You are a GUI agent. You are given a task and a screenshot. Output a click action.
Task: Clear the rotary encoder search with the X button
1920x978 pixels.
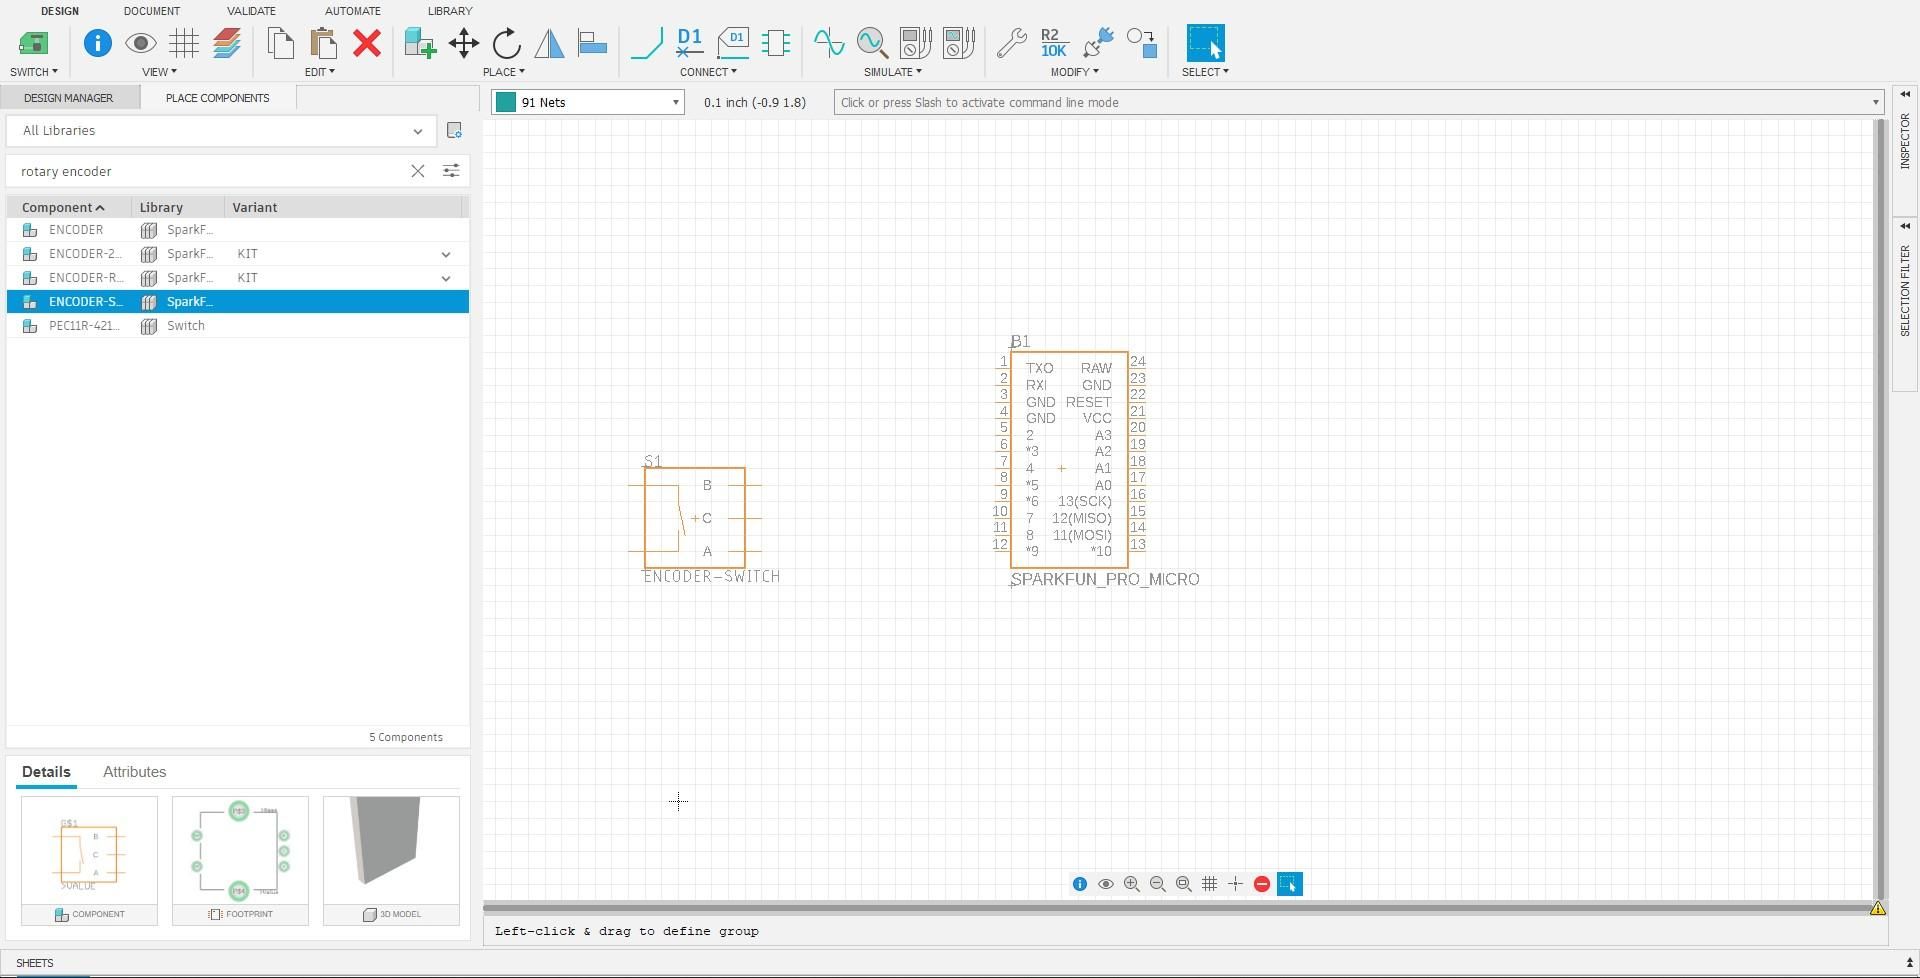(418, 171)
